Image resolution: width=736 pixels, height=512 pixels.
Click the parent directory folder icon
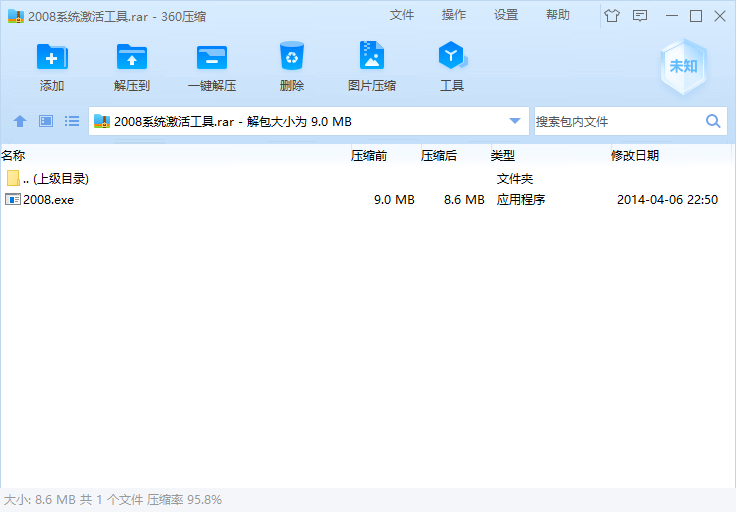[x=13, y=178]
